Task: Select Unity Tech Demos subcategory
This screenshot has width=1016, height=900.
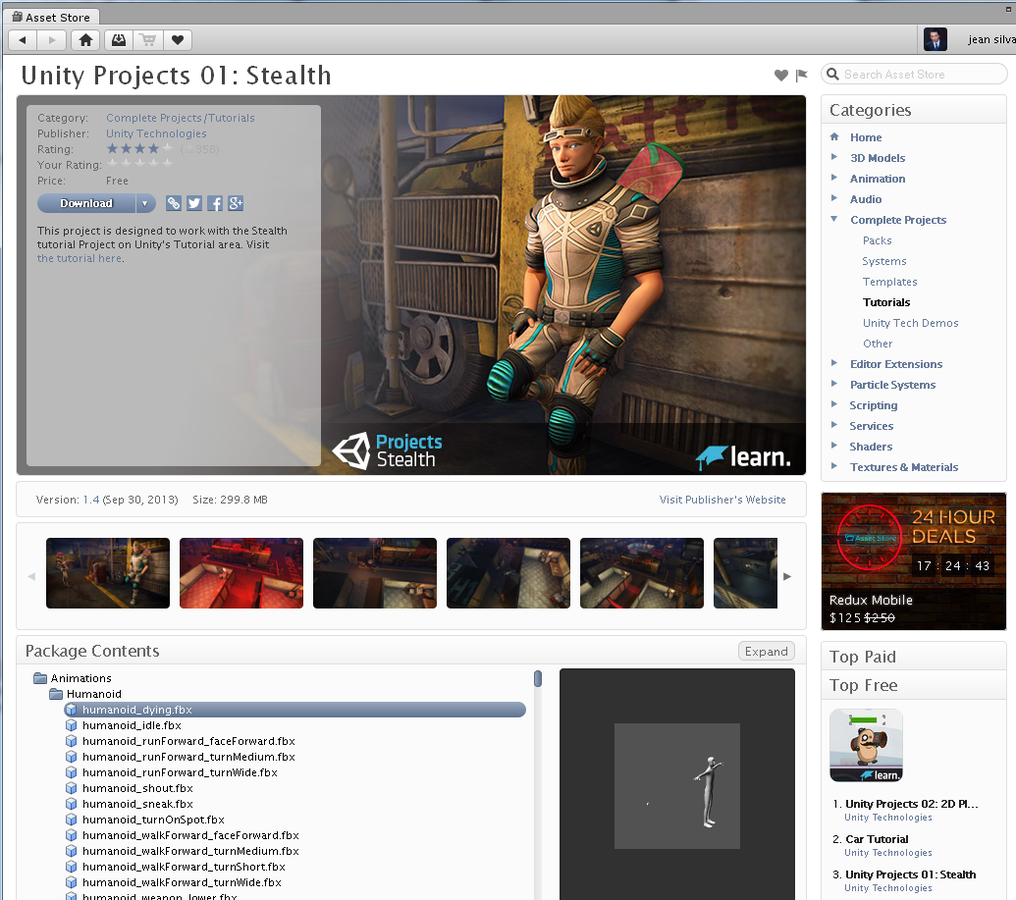Action: pos(910,323)
